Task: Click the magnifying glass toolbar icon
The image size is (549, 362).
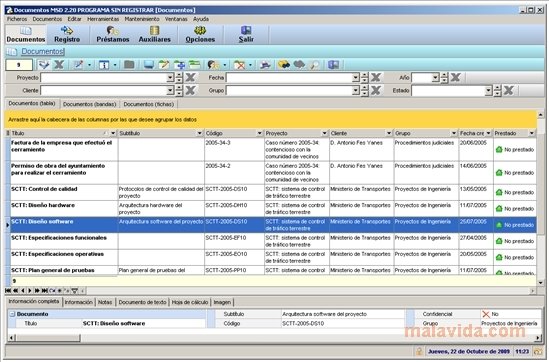Action: coord(314,65)
